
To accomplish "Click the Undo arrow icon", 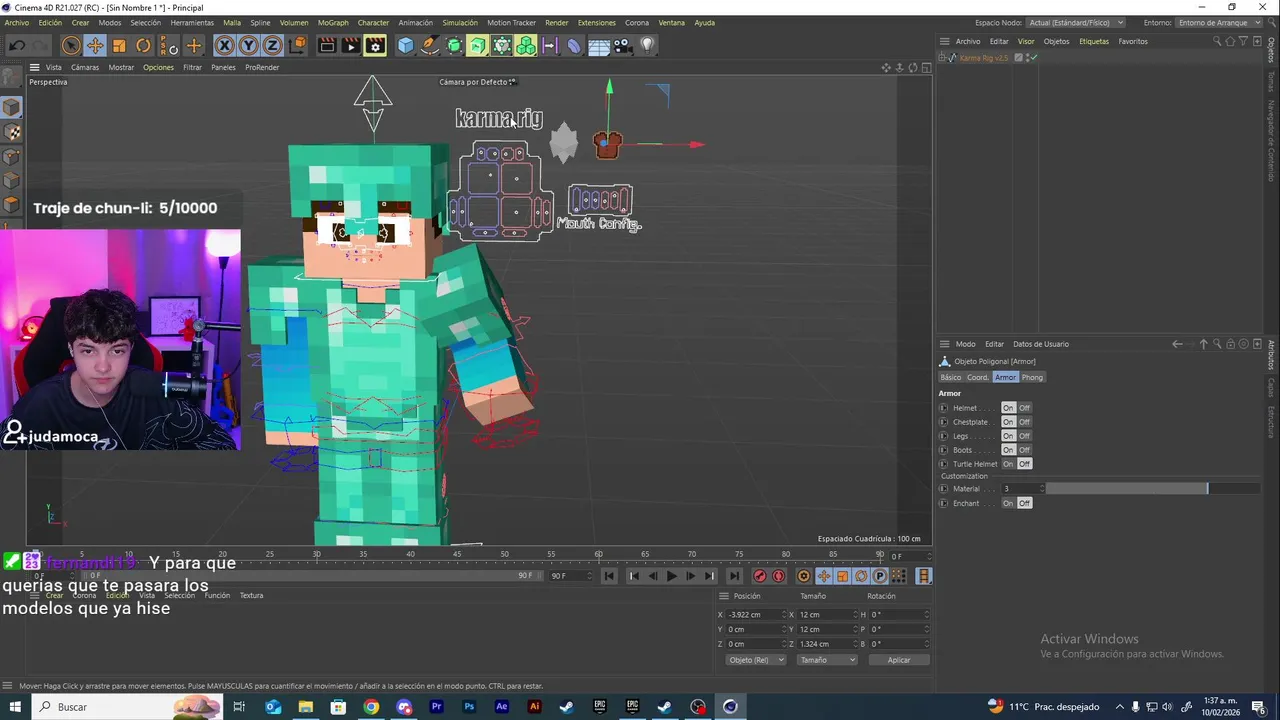I will coord(17,45).
